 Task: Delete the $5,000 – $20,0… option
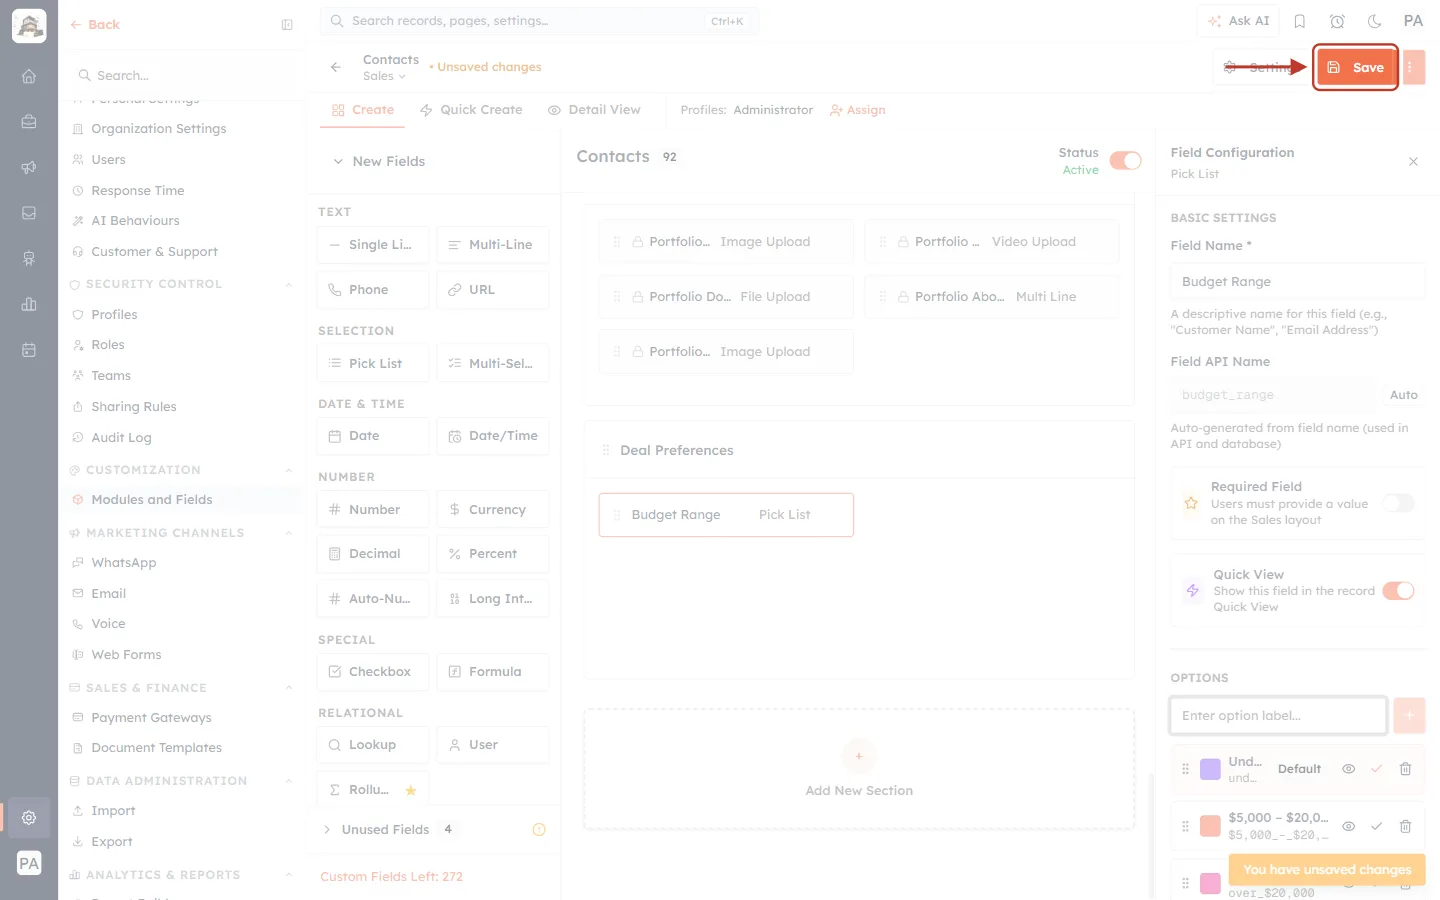coord(1405,826)
